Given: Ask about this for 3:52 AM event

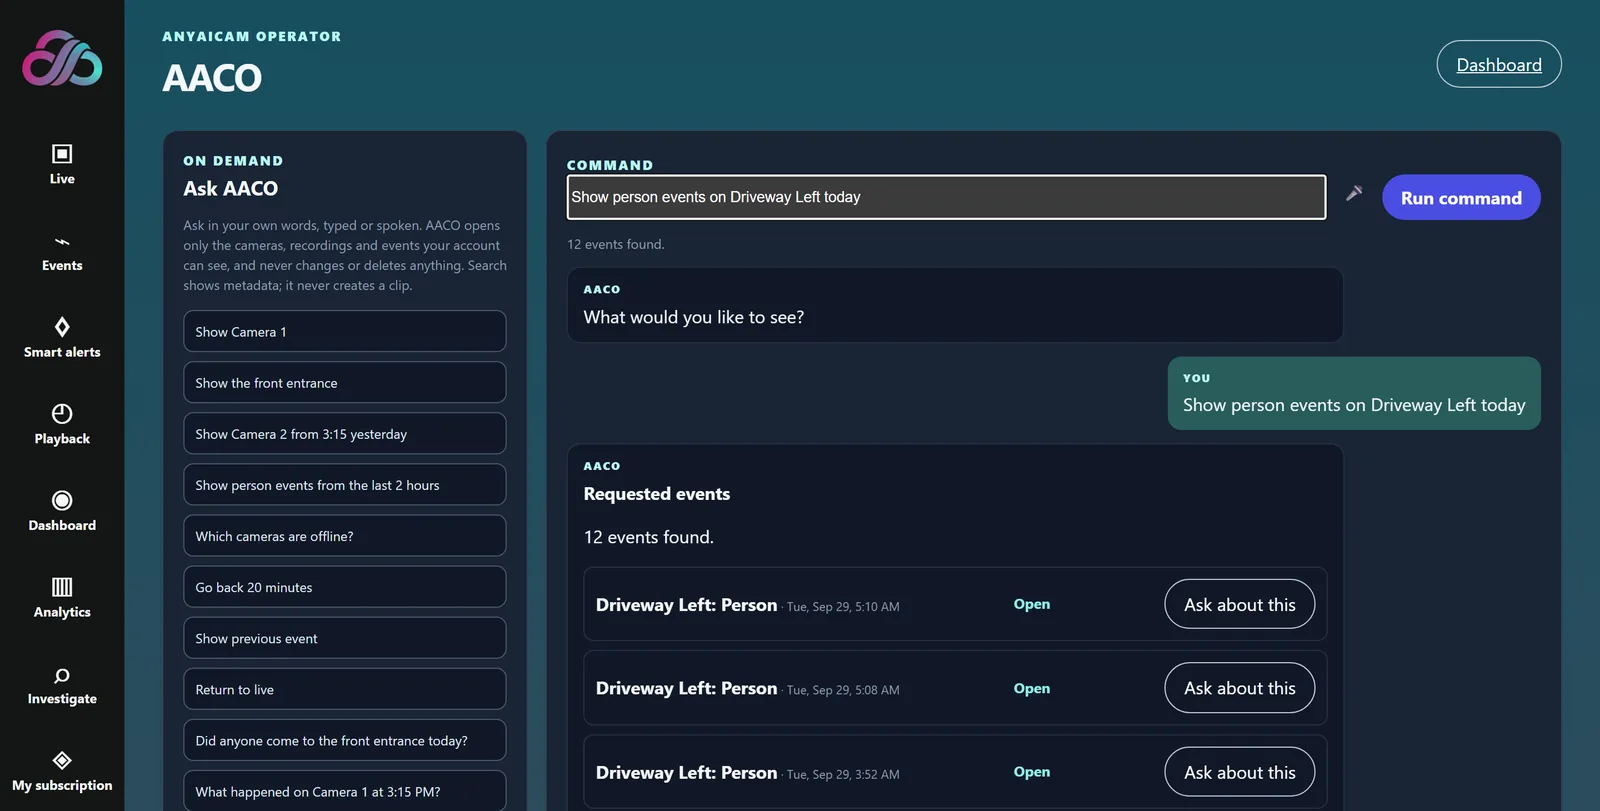Looking at the screenshot, I should click(1239, 772).
